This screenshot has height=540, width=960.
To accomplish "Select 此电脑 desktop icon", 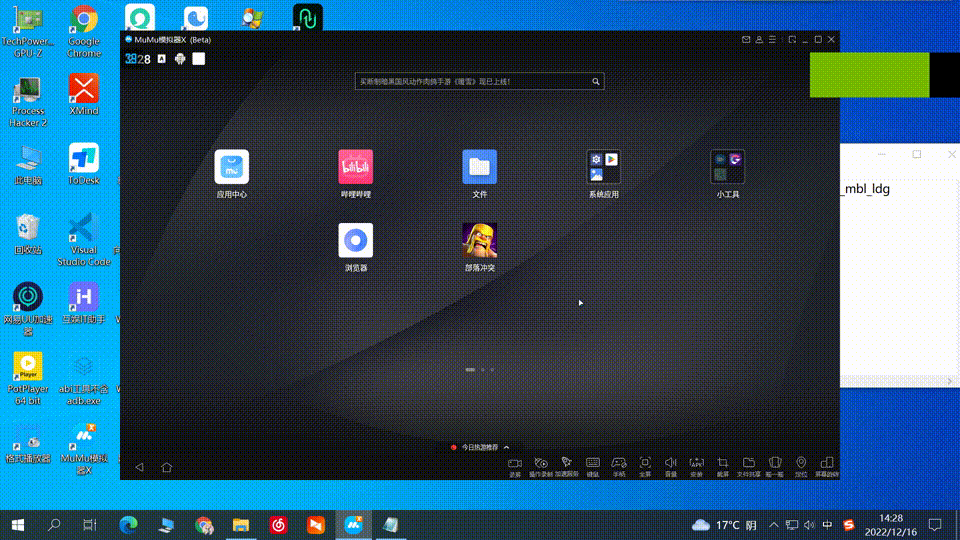I will click(28, 165).
